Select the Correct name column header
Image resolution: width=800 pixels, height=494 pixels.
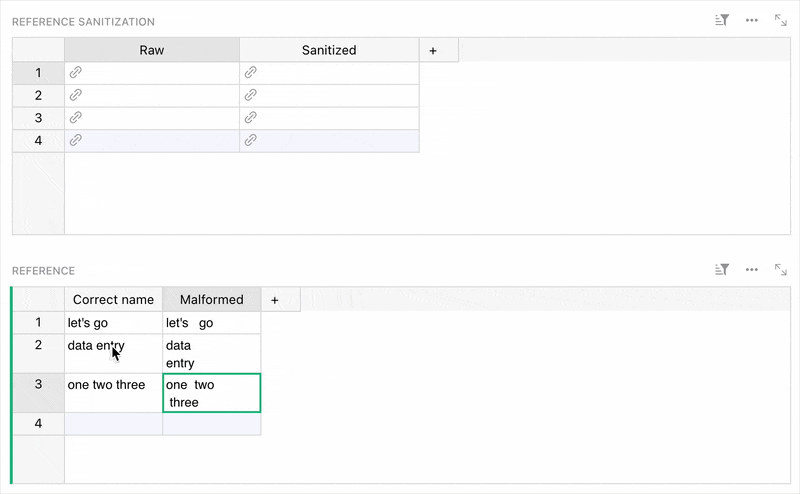[113, 299]
